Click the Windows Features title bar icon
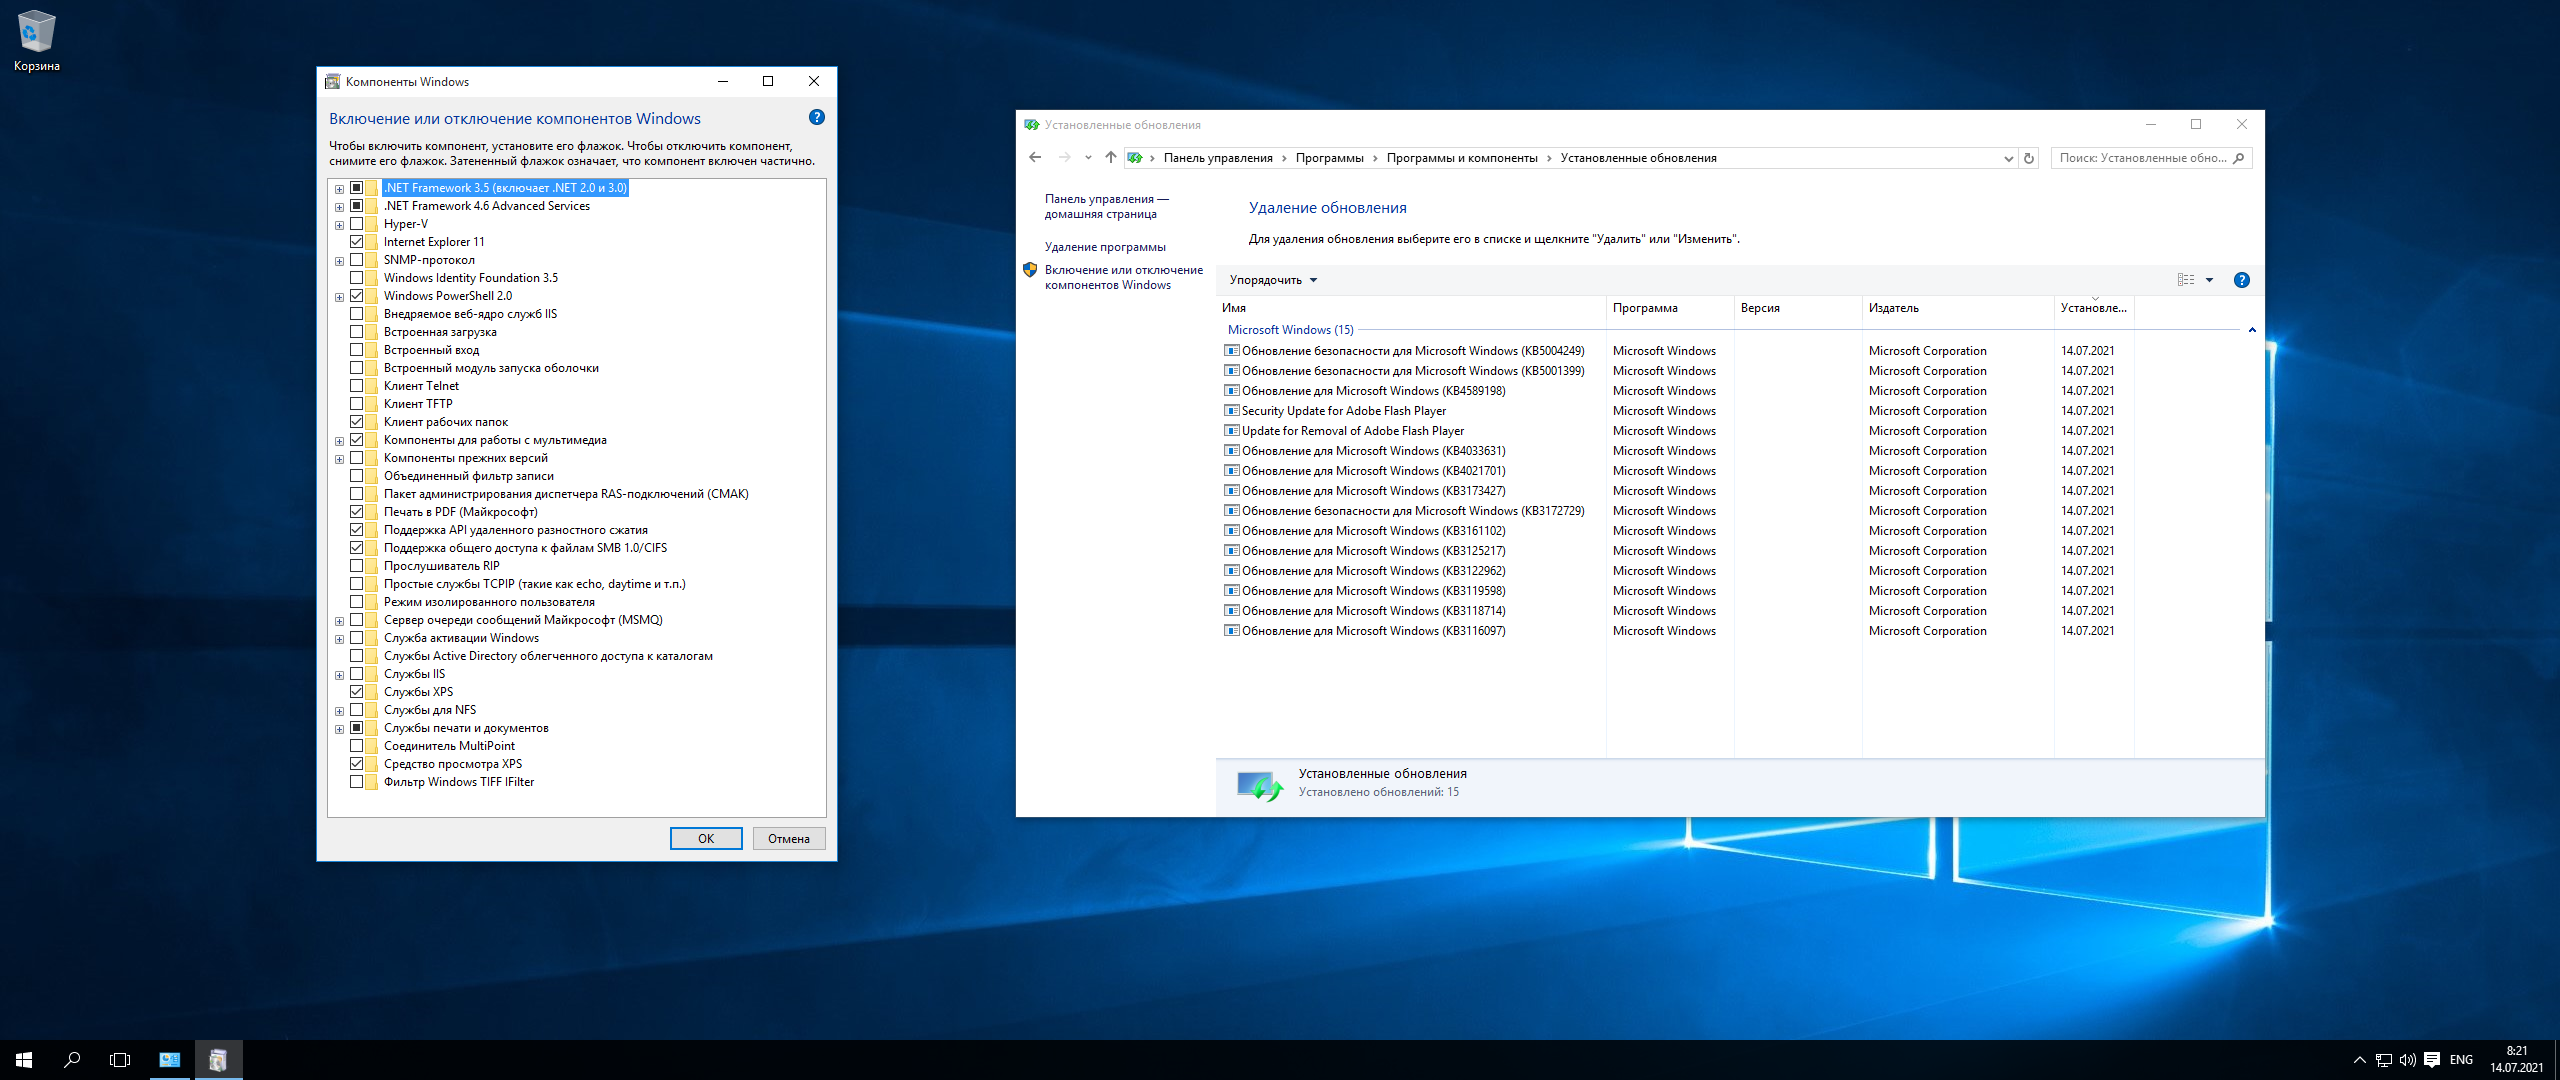The width and height of the screenshot is (2560, 1080). tap(332, 82)
